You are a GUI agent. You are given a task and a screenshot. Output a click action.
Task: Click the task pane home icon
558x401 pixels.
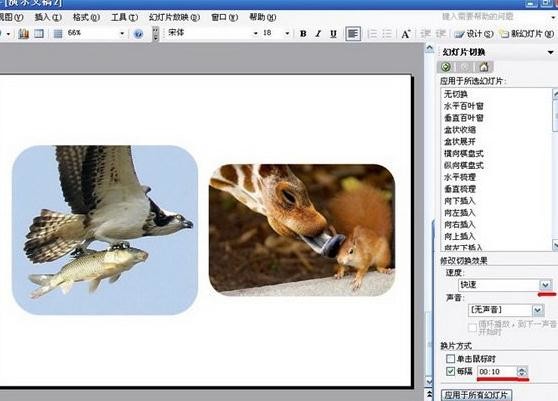[x=484, y=67]
